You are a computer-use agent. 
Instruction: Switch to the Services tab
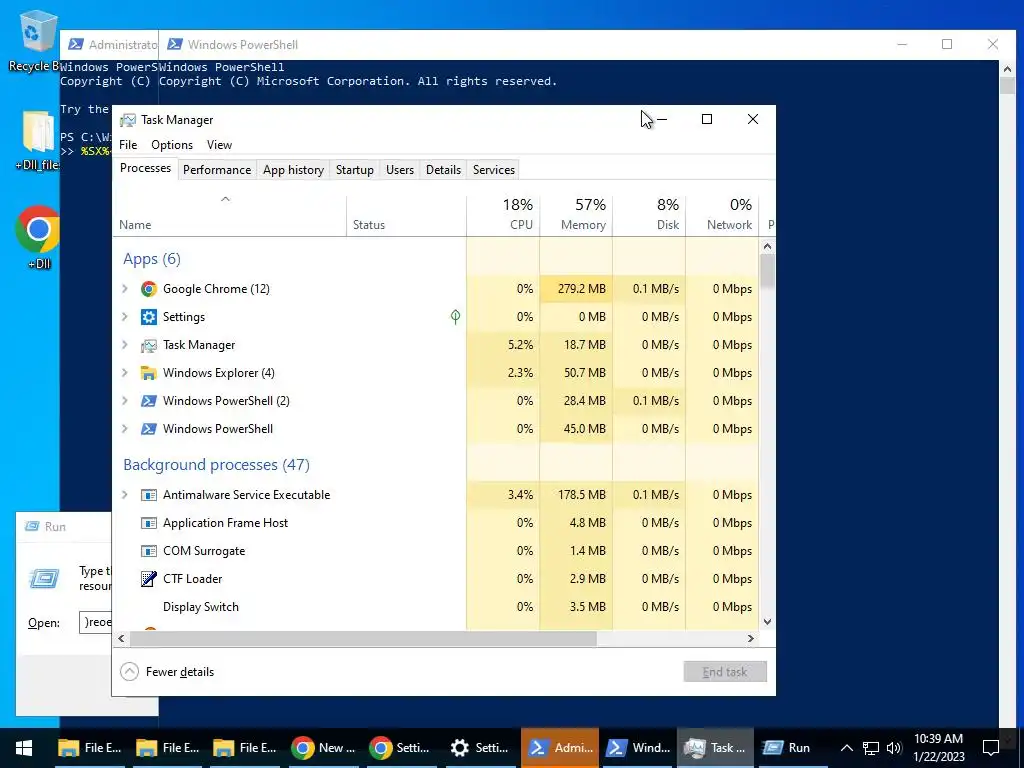click(494, 170)
